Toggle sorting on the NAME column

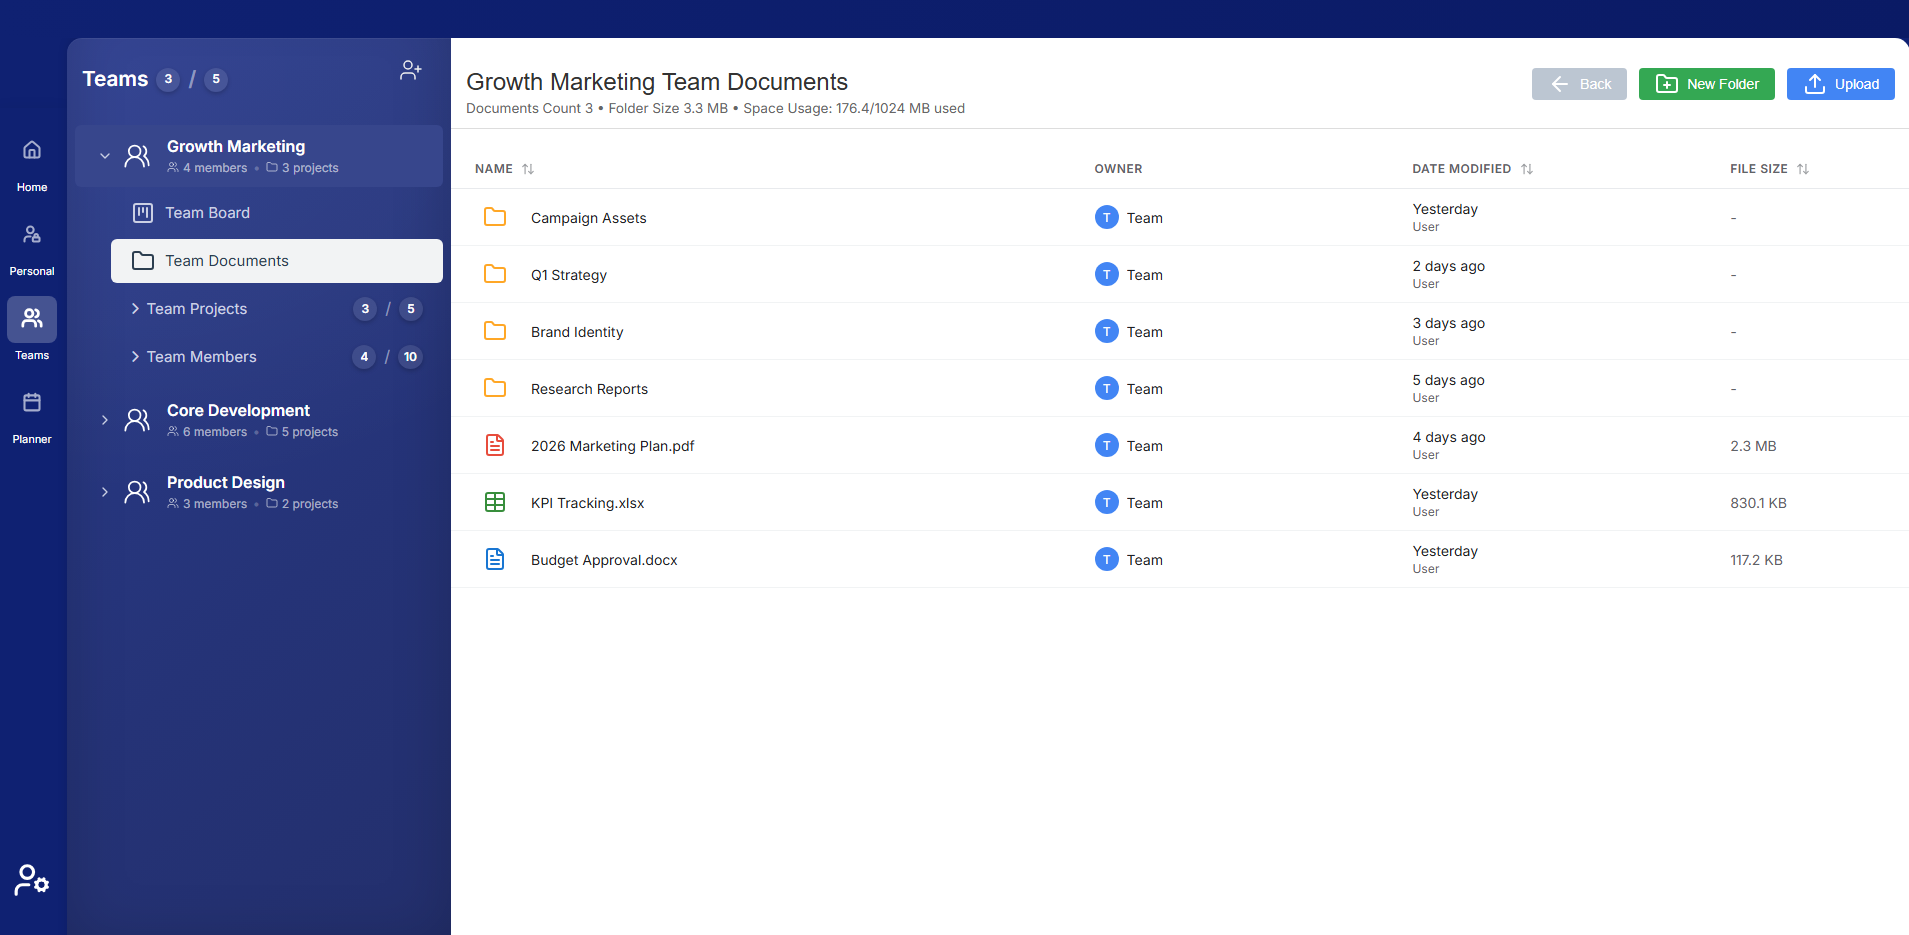528,168
